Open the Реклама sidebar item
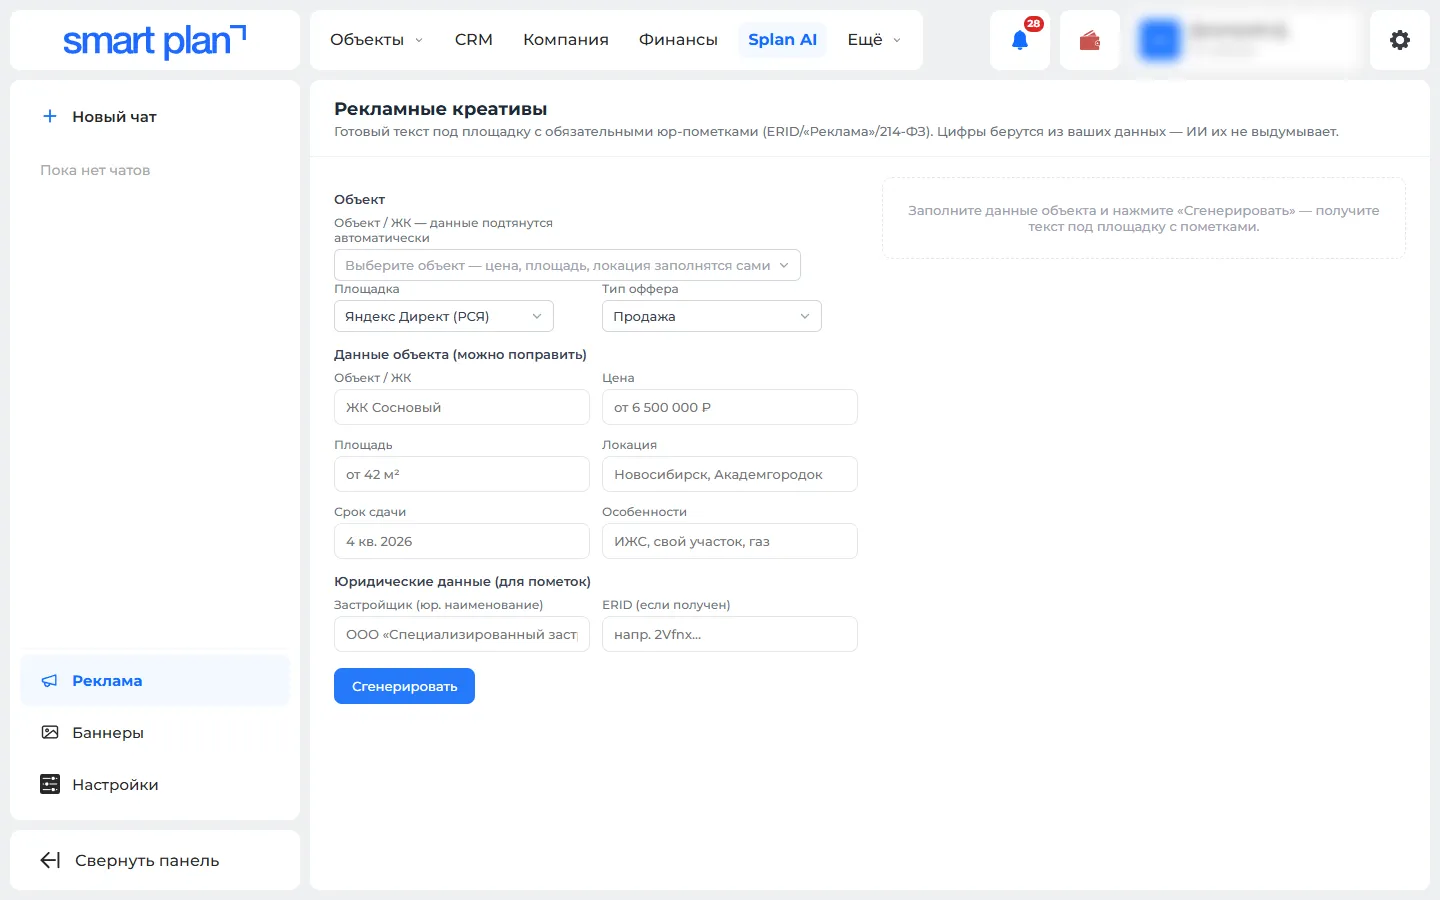 tap(155, 681)
